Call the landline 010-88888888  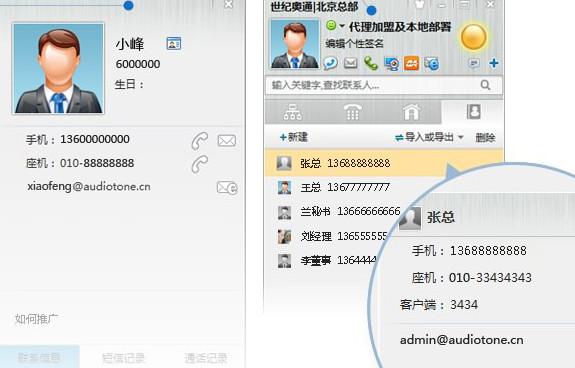tap(199, 164)
